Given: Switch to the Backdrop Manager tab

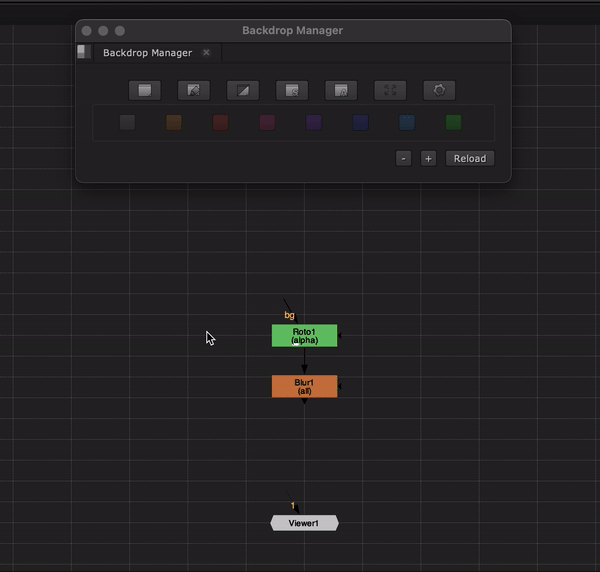Looking at the screenshot, I should click(147, 52).
